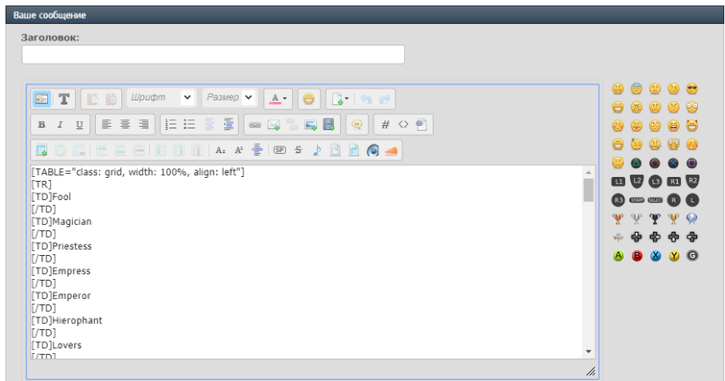
Task: Click the redo arrow
Action: click(x=385, y=98)
